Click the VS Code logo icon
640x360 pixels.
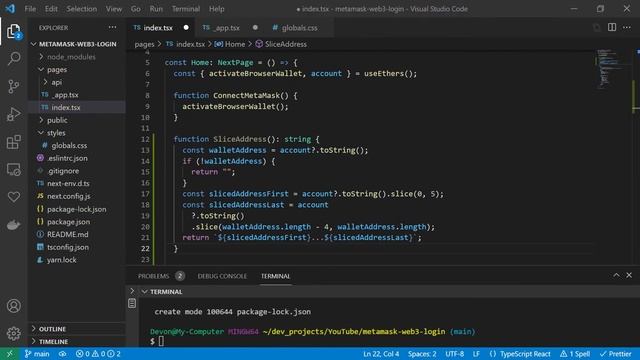click(x=10, y=9)
